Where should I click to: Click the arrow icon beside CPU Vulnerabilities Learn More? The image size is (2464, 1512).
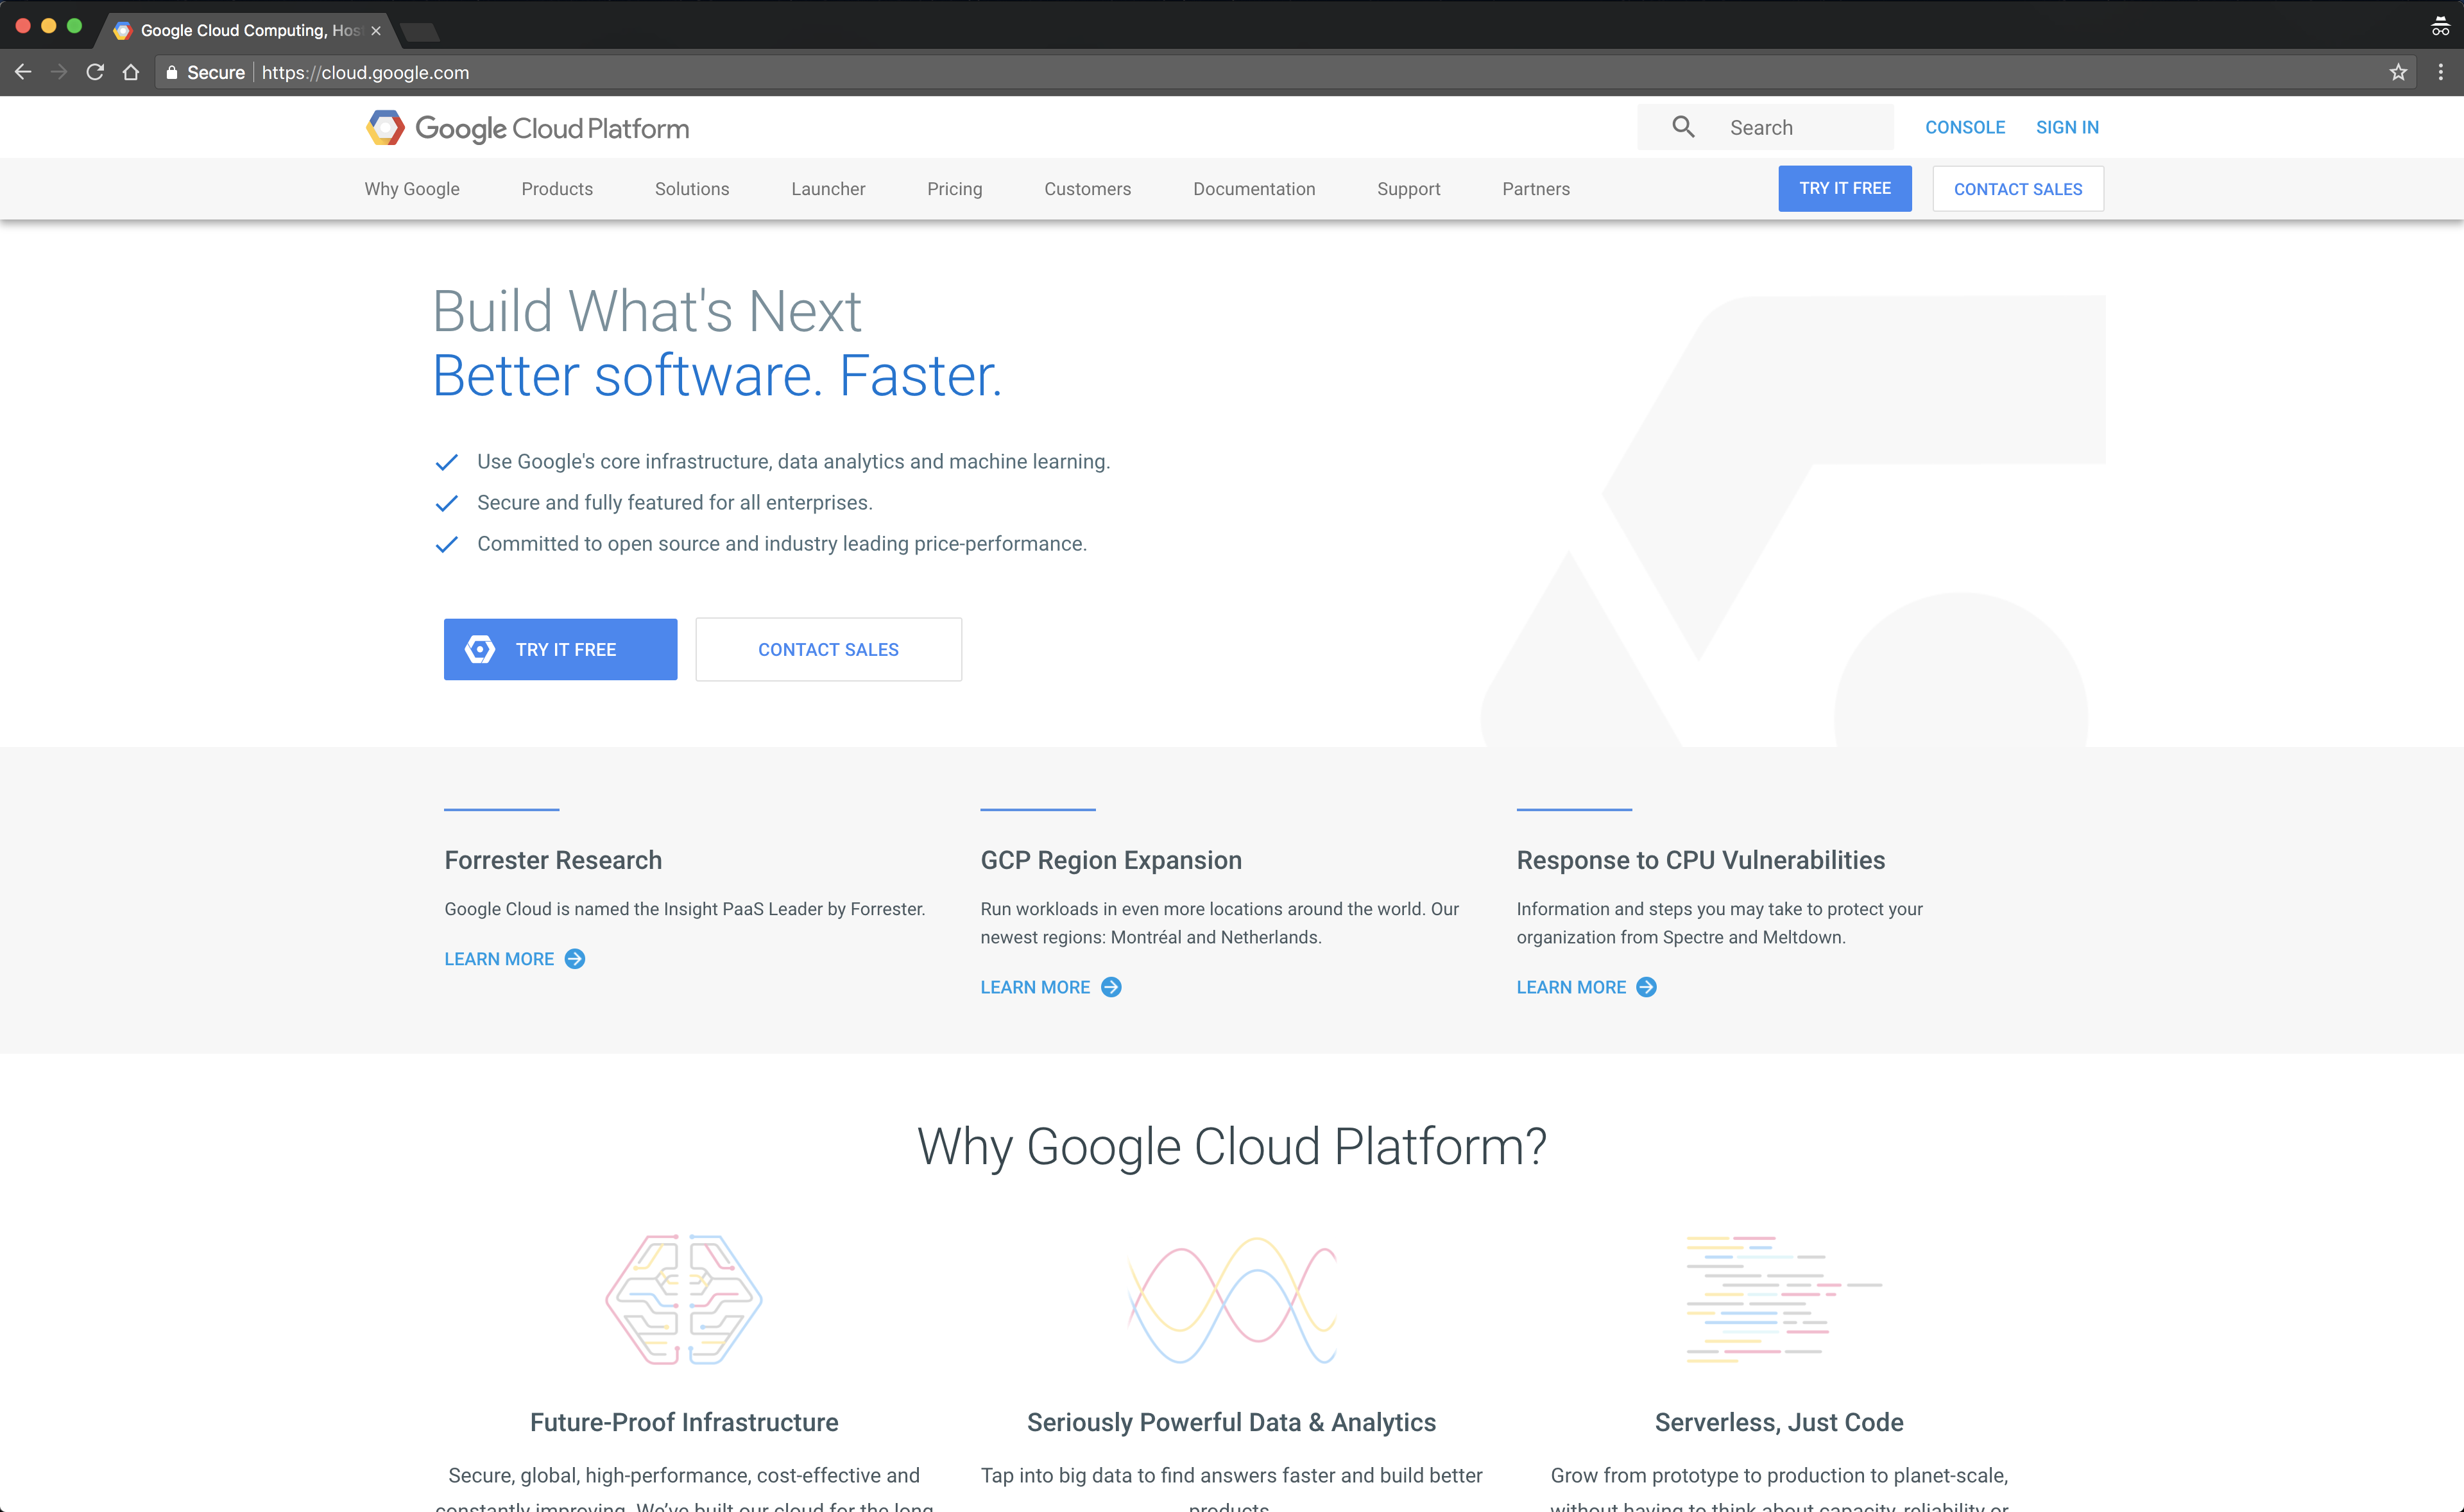point(1647,987)
